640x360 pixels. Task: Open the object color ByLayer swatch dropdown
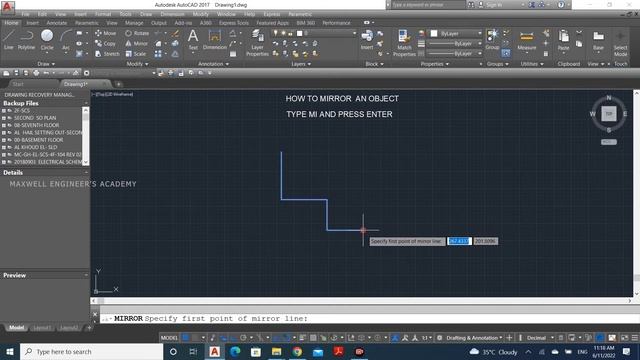456,33
